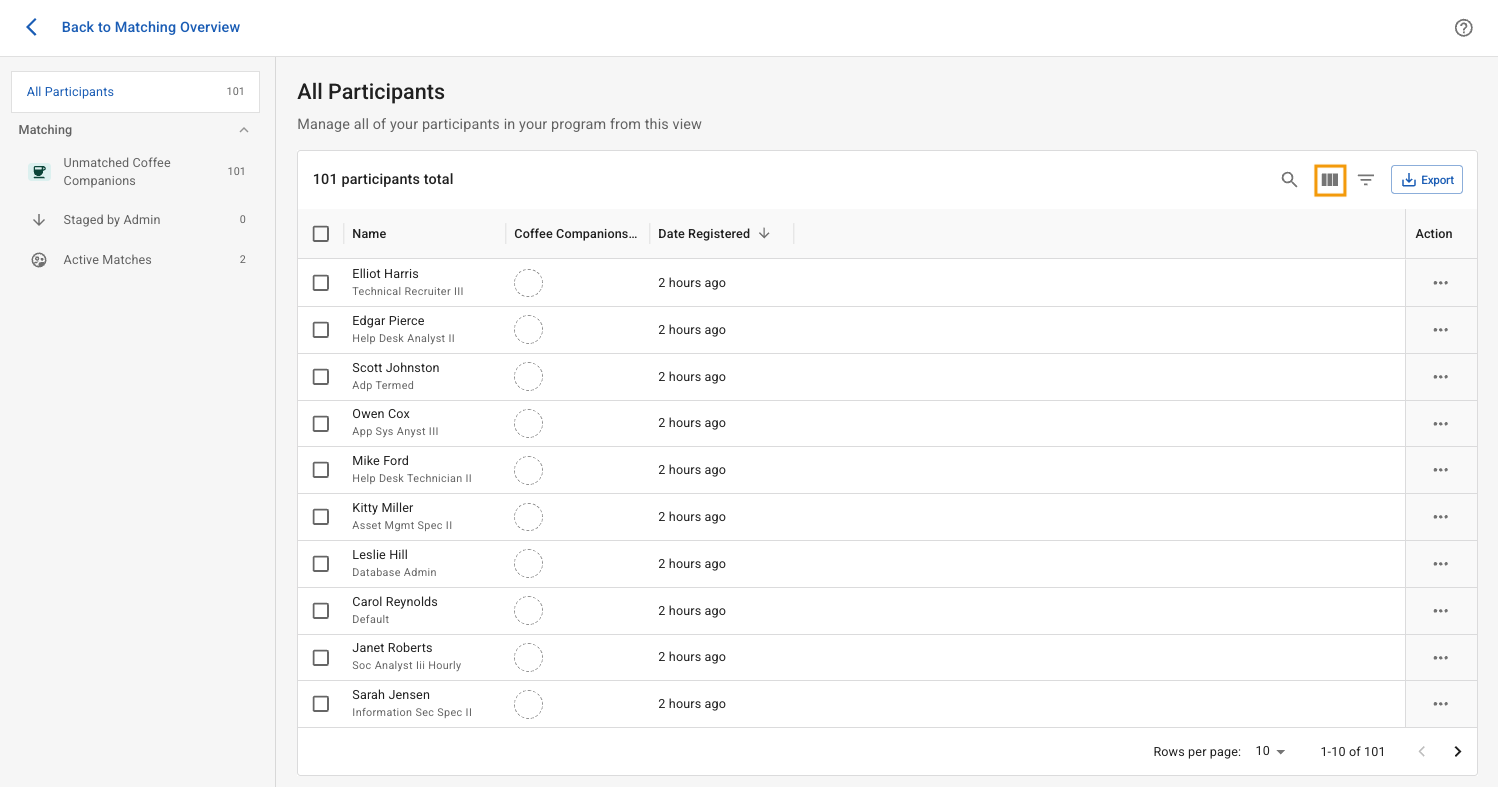Screen dimensions: 1498x787
Task: Open the column view selector icon
Action: point(1329,180)
